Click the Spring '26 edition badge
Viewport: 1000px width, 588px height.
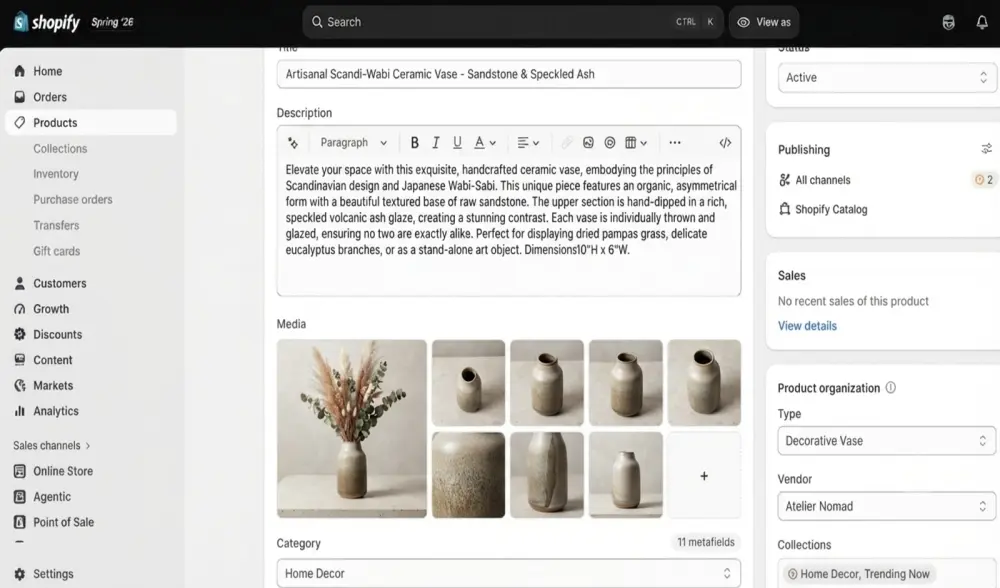pyautogui.click(x=112, y=22)
